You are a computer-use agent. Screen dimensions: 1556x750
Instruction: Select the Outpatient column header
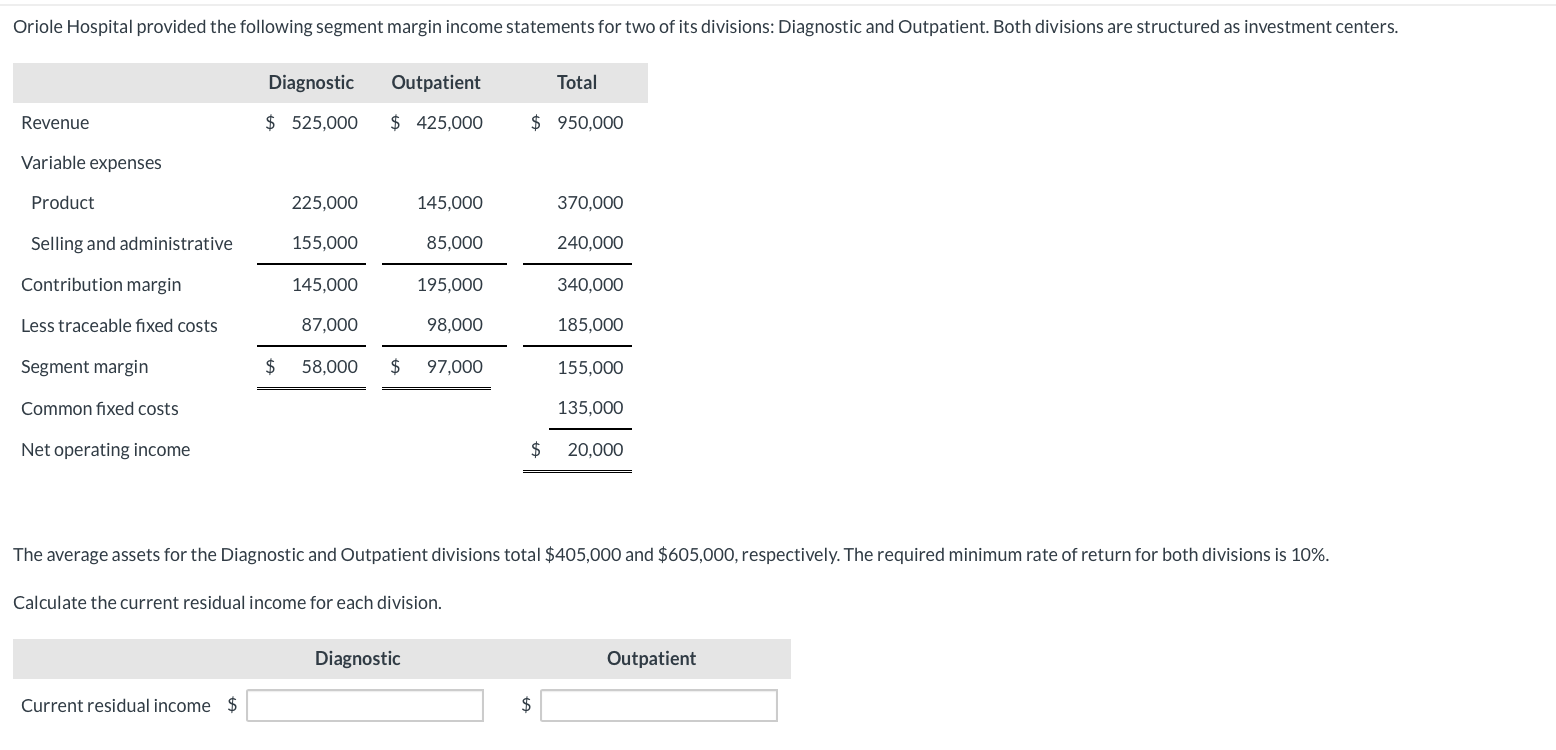click(x=436, y=82)
